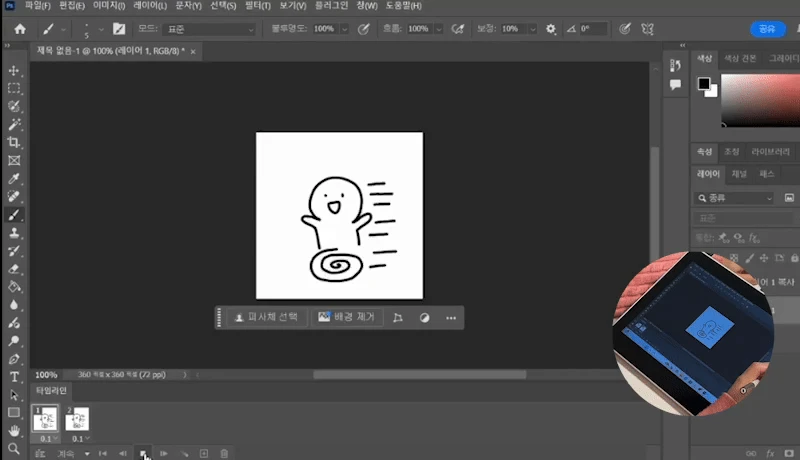Click the foreground color swatch

pos(704,84)
